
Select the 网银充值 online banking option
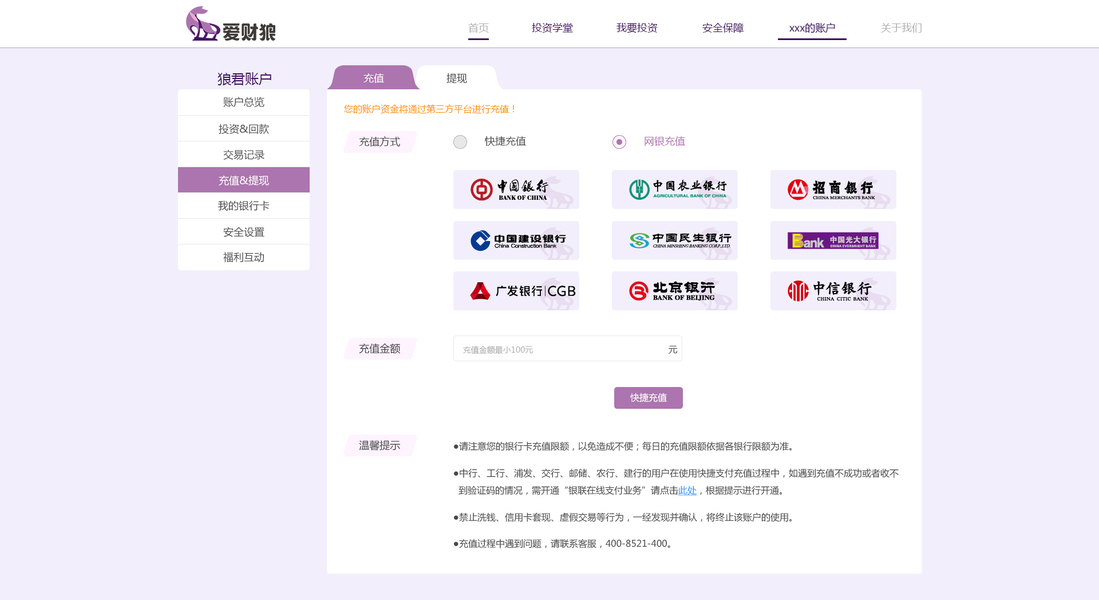click(618, 141)
